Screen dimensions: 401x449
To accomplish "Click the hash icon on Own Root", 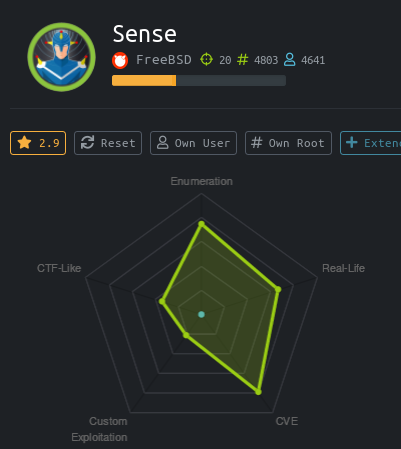I will pyautogui.click(x=257, y=143).
